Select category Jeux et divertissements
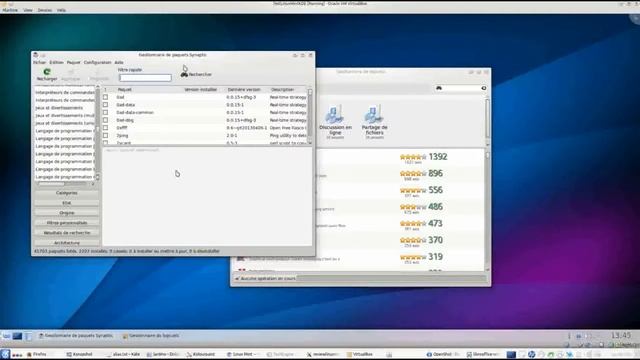This screenshot has height=360, width=640. coord(59,108)
